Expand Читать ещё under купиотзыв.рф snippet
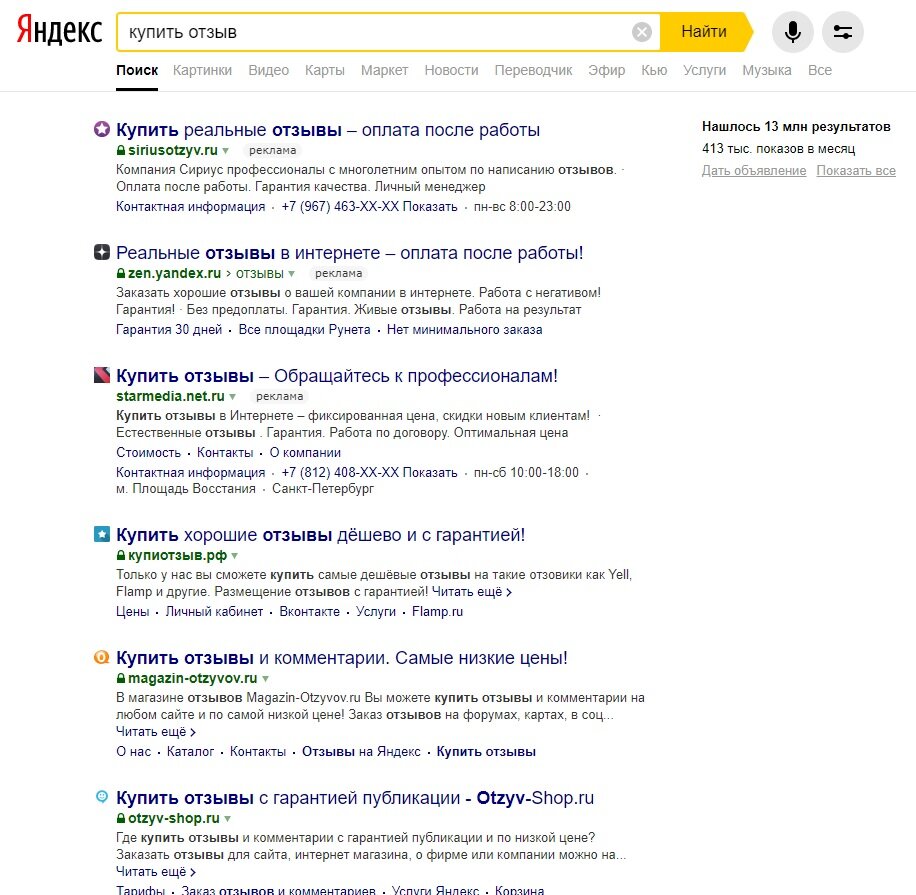Image resolution: width=916 pixels, height=895 pixels. click(471, 592)
